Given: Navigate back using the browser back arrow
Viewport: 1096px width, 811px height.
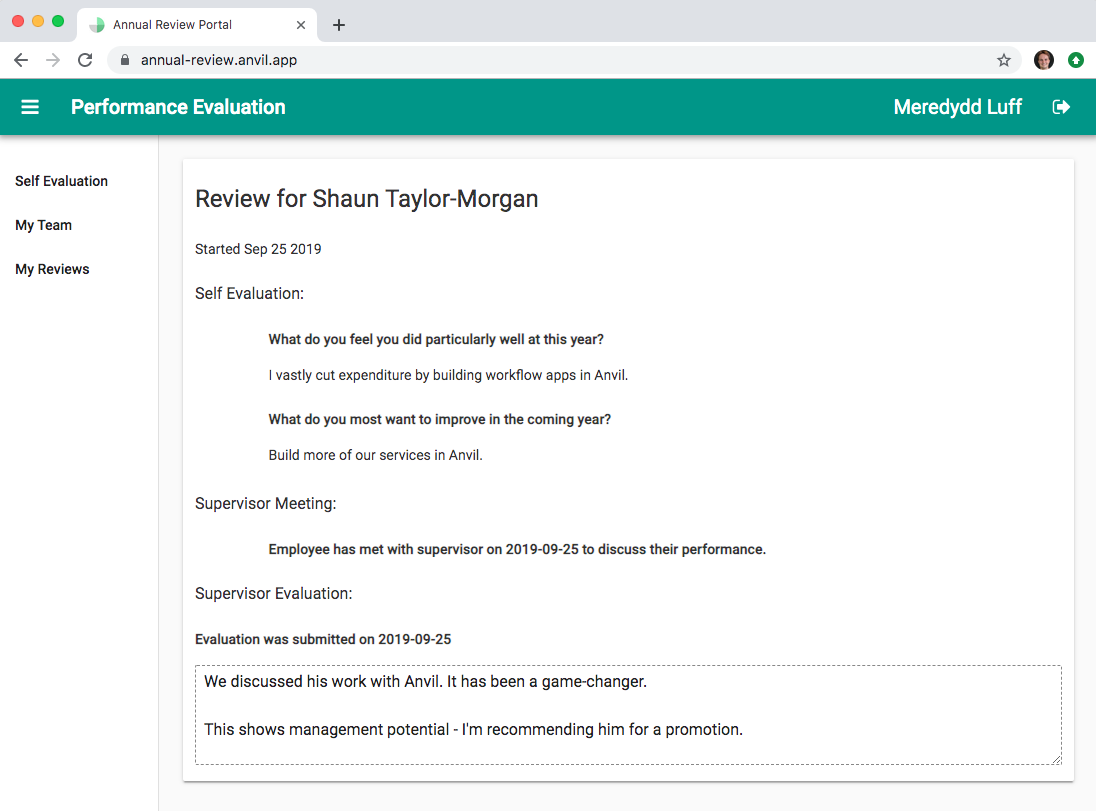Looking at the screenshot, I should [20, 60].
